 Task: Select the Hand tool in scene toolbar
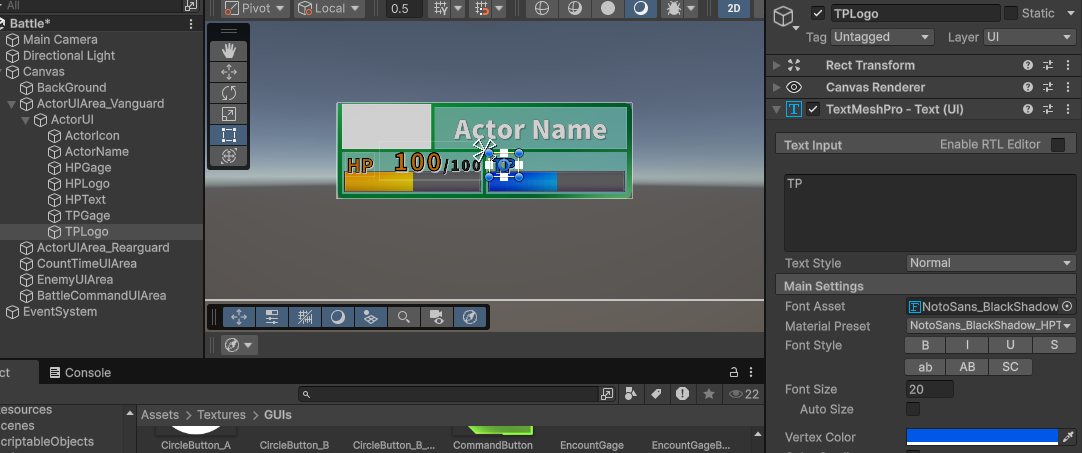(x=228, y=50)
